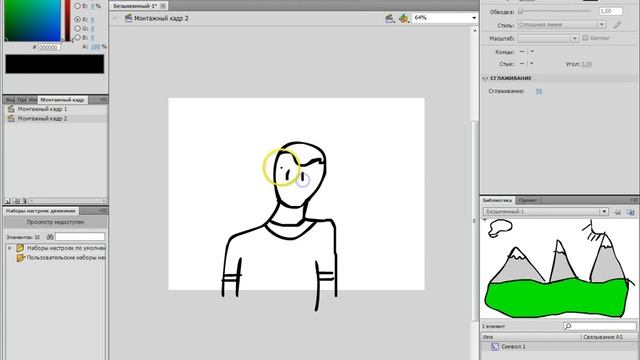This screenshot has width=640, height=360.
Task: Switch to the Проект tab
Action: click(528, 200)
